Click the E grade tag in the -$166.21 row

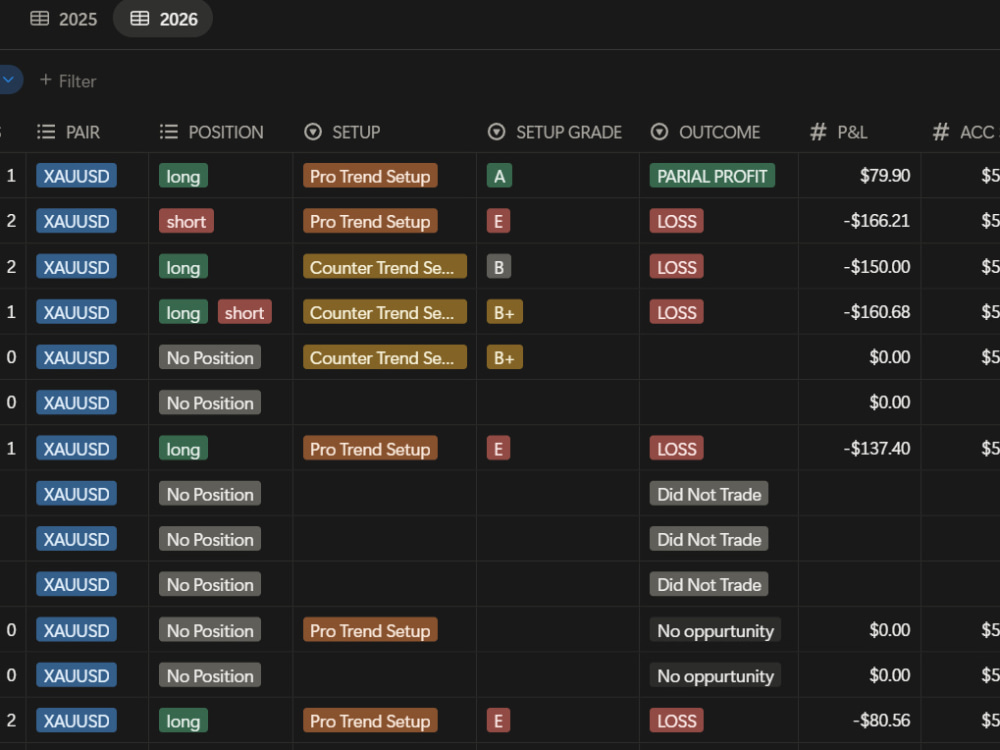point(498,221)
